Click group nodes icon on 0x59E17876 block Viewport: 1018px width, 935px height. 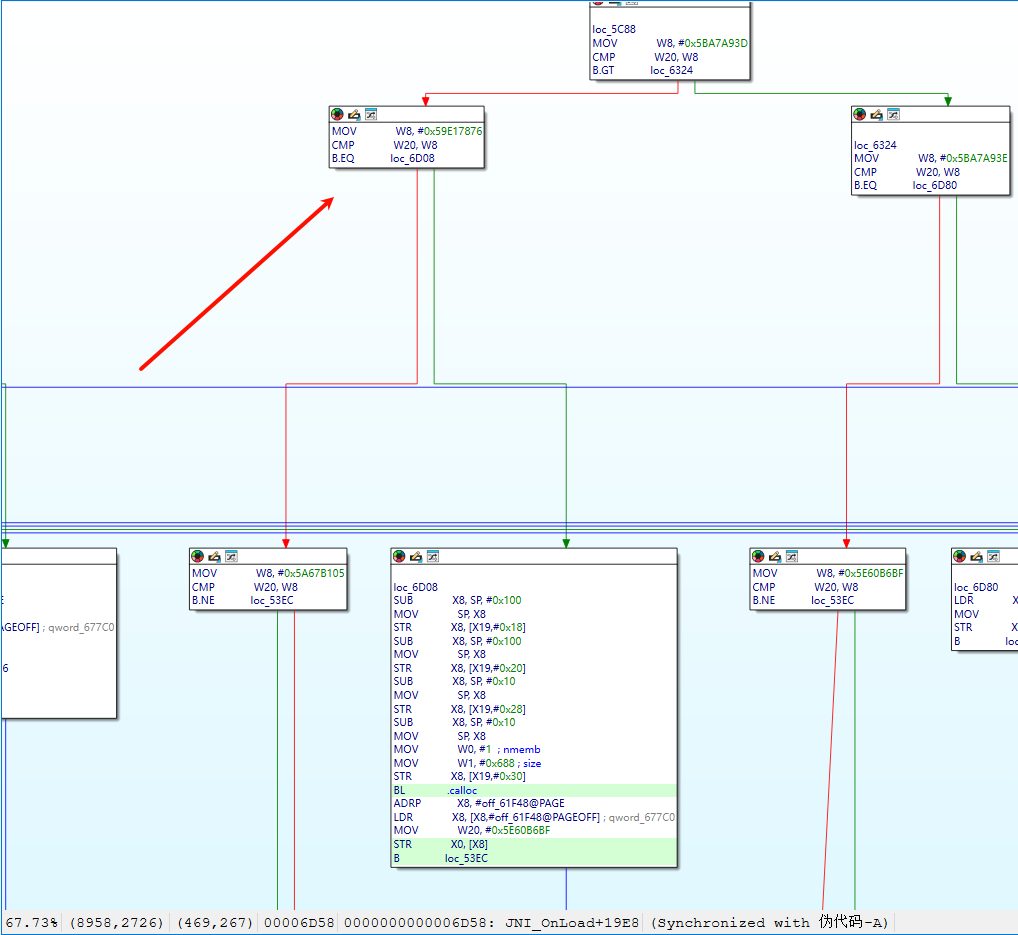(x=371, y=114)
